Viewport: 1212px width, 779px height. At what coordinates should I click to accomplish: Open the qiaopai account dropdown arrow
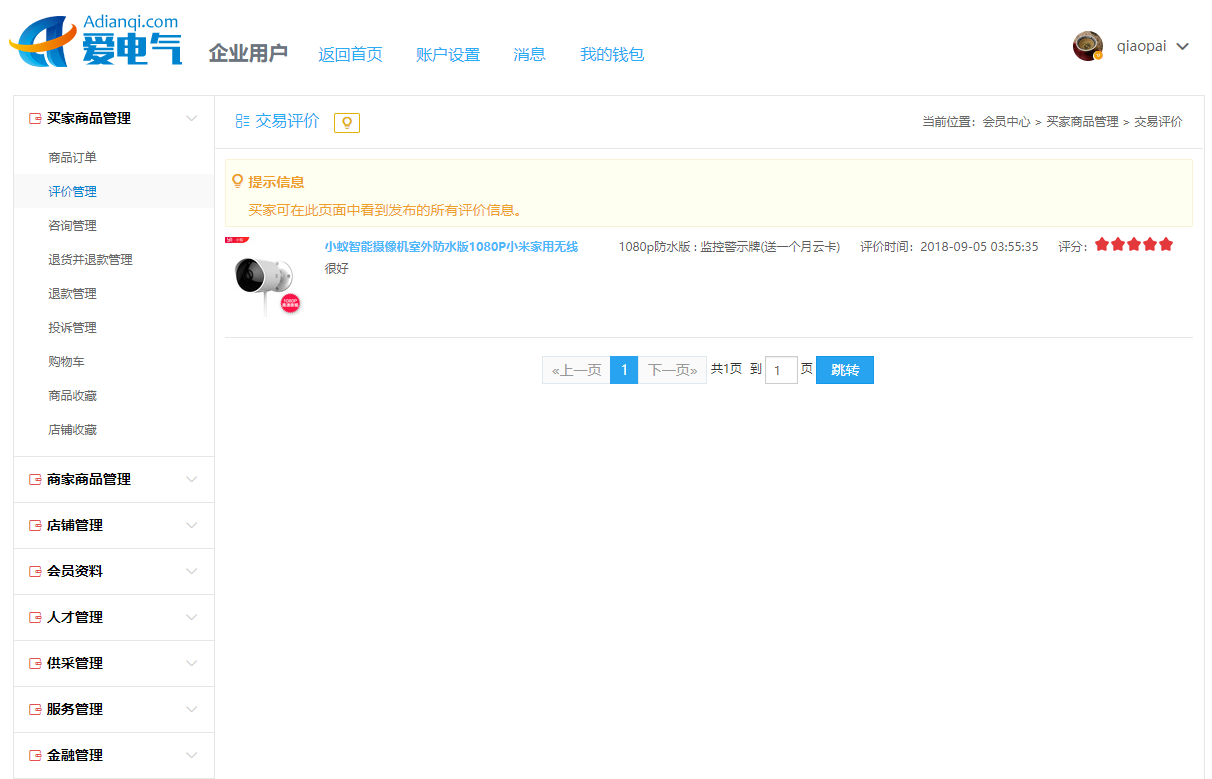1183,47
